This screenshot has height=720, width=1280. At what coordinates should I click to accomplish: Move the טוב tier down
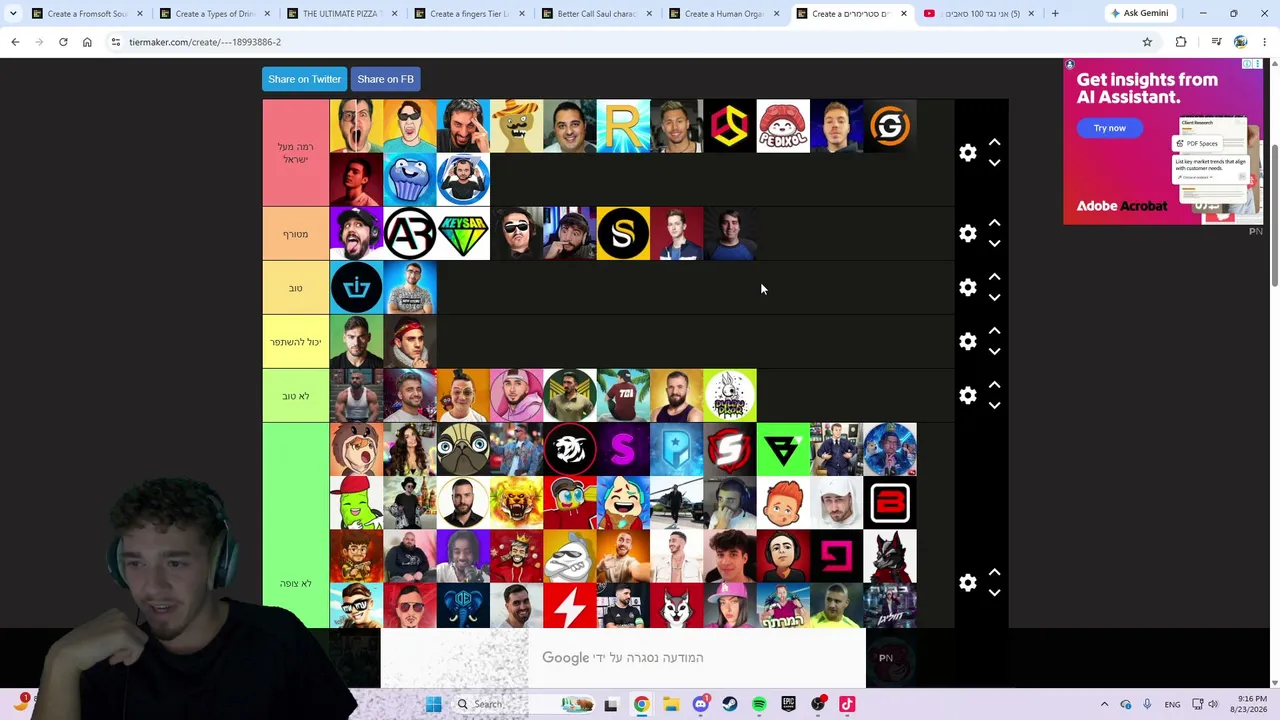tap(994, 297)
